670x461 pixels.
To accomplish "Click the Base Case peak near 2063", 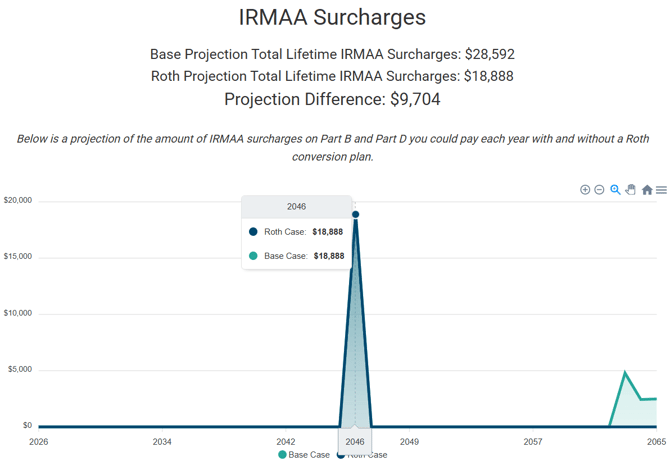I will point(625,373).
